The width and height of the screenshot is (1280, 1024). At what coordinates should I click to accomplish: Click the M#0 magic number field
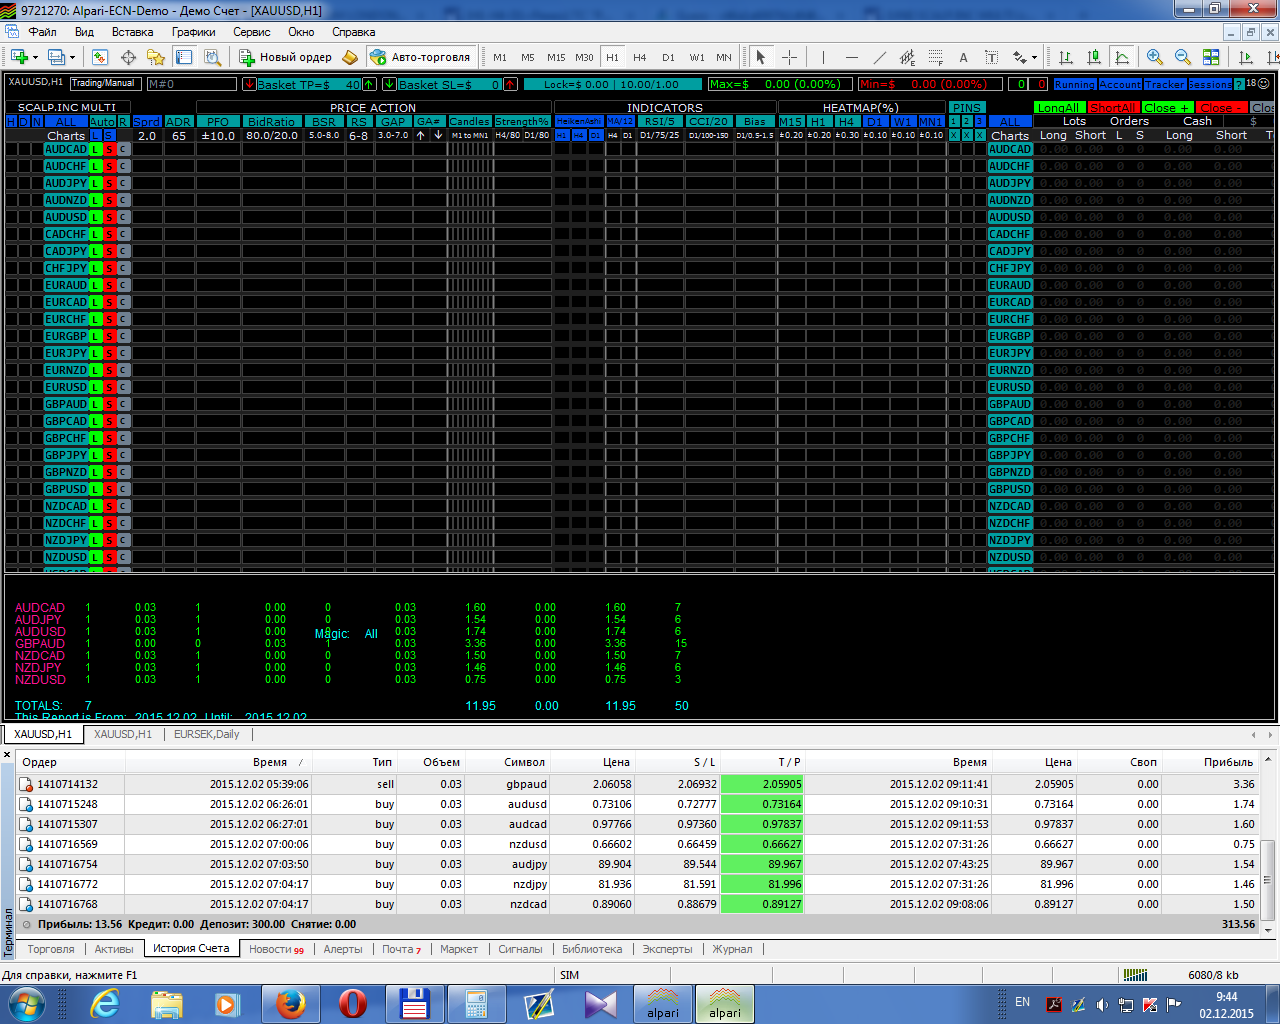[191, 84]
